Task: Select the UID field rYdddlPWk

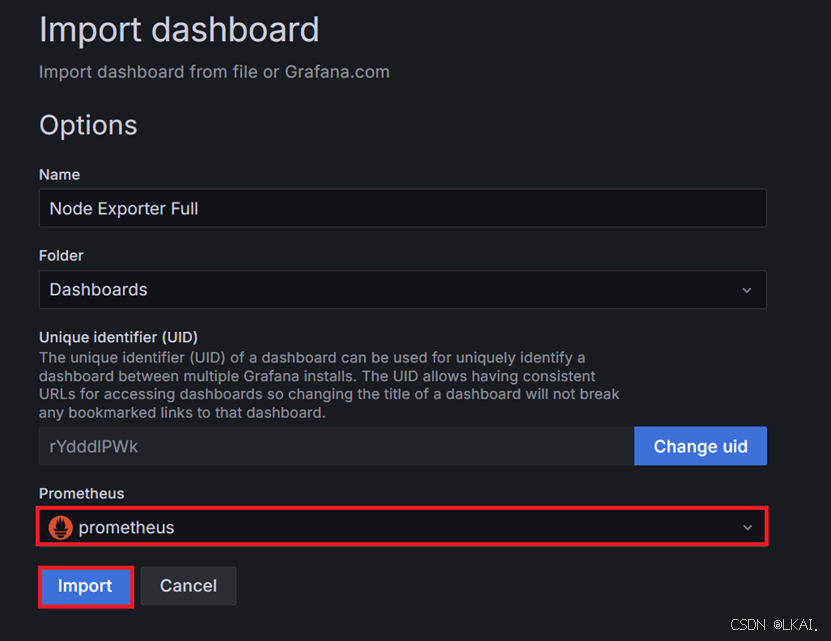Action: [337, 446]
